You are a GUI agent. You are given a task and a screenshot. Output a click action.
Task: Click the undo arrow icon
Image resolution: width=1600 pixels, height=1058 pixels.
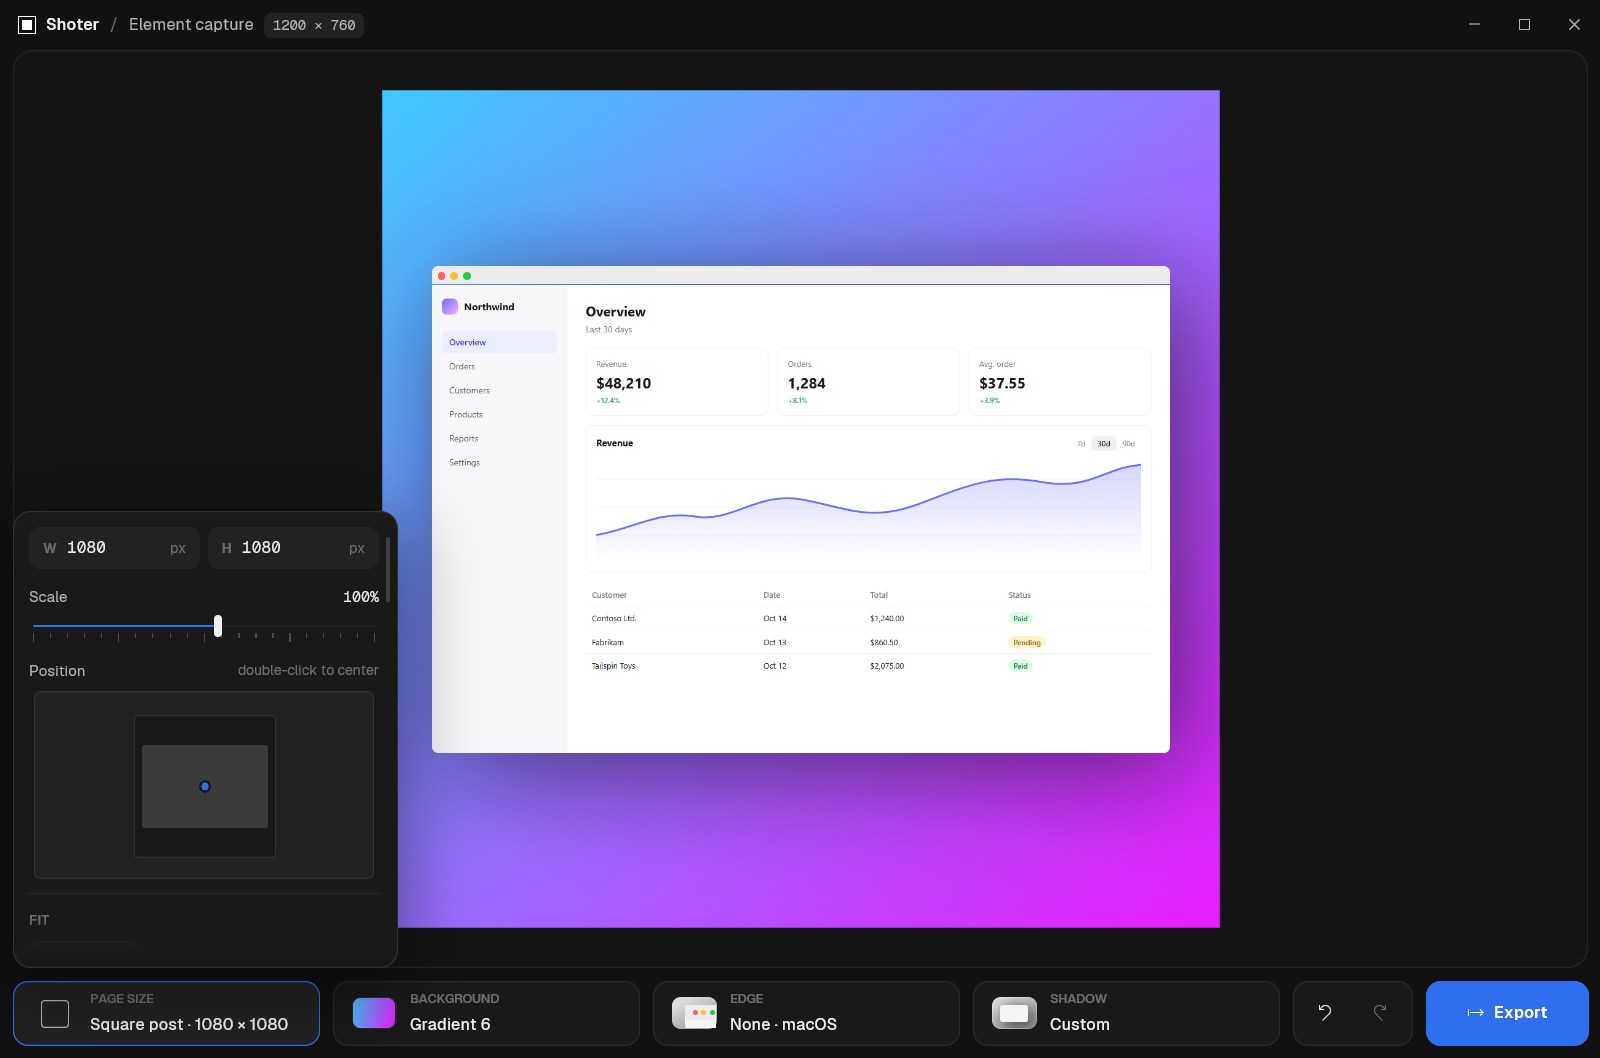point(1324,1012)
